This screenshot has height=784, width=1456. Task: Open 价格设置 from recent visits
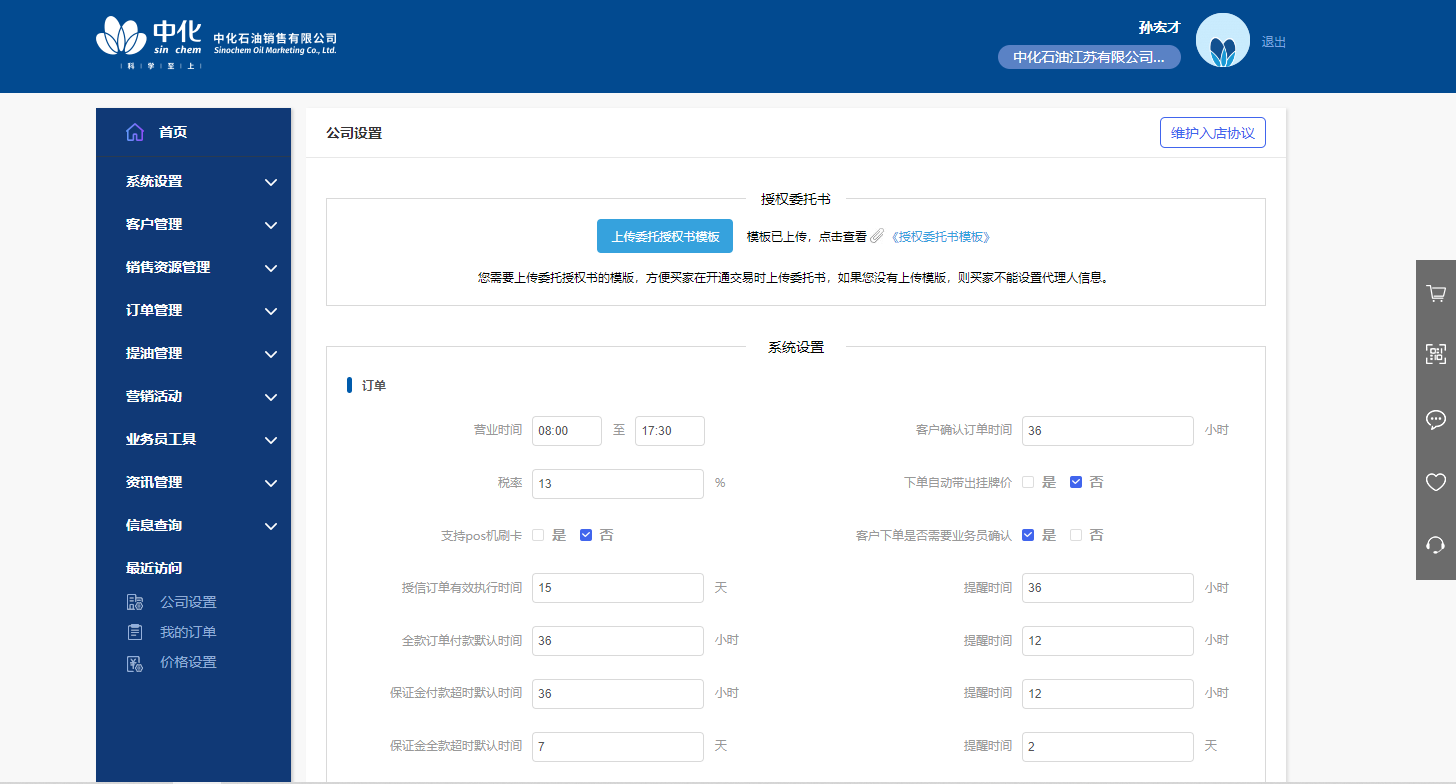(188, 662)
